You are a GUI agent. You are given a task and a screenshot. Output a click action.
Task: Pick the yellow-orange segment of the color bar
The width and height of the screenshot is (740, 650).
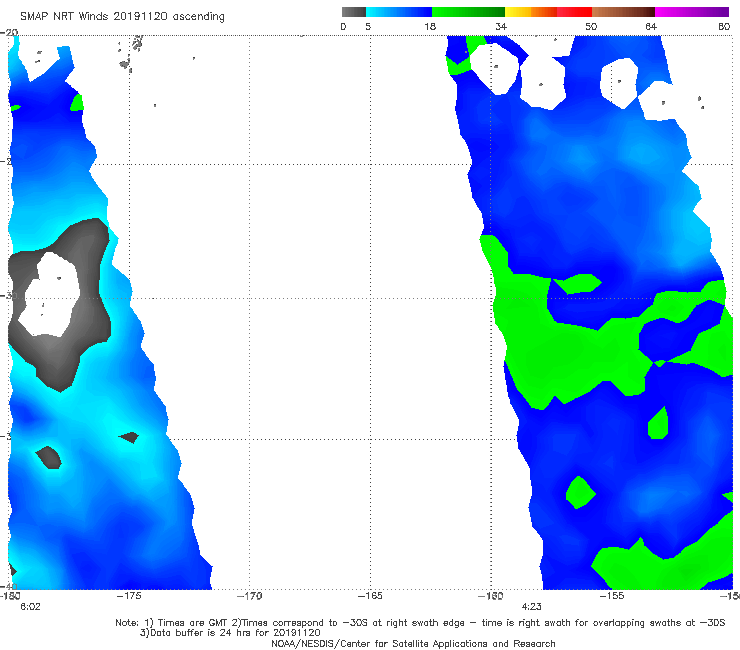click(531, 12)
